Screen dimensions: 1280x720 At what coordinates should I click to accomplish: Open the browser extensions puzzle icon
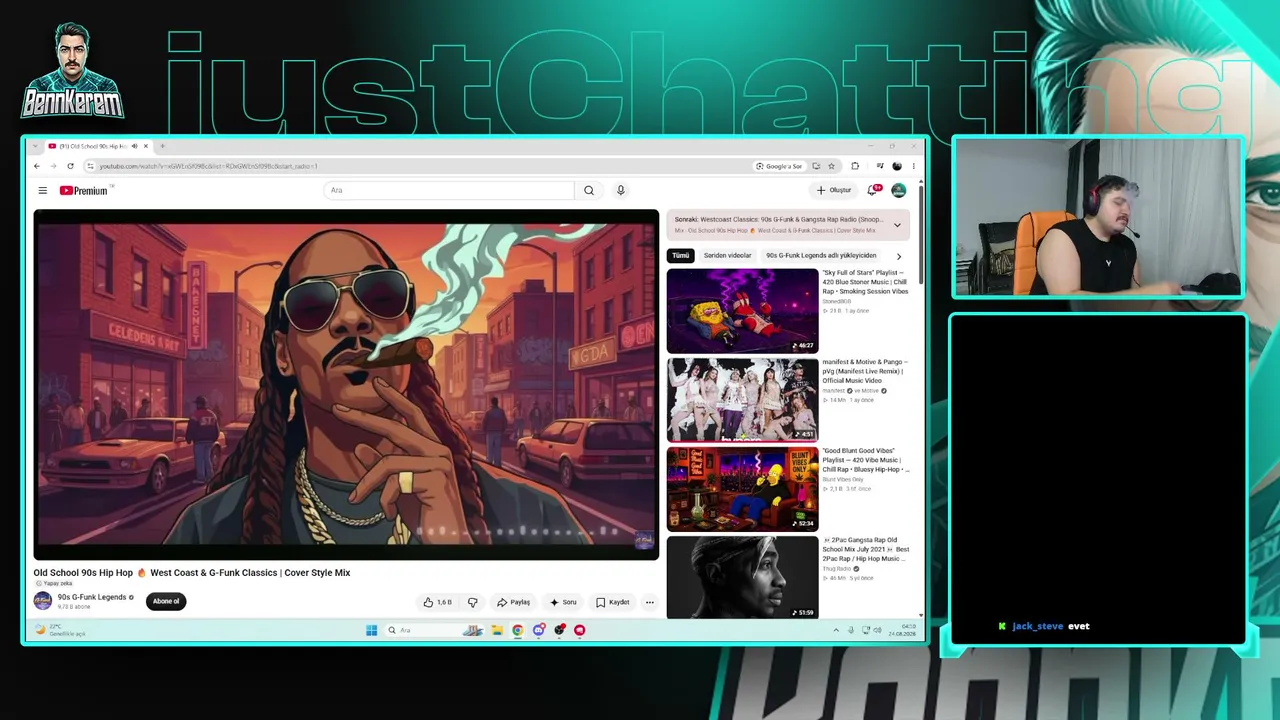coord(855,166)
